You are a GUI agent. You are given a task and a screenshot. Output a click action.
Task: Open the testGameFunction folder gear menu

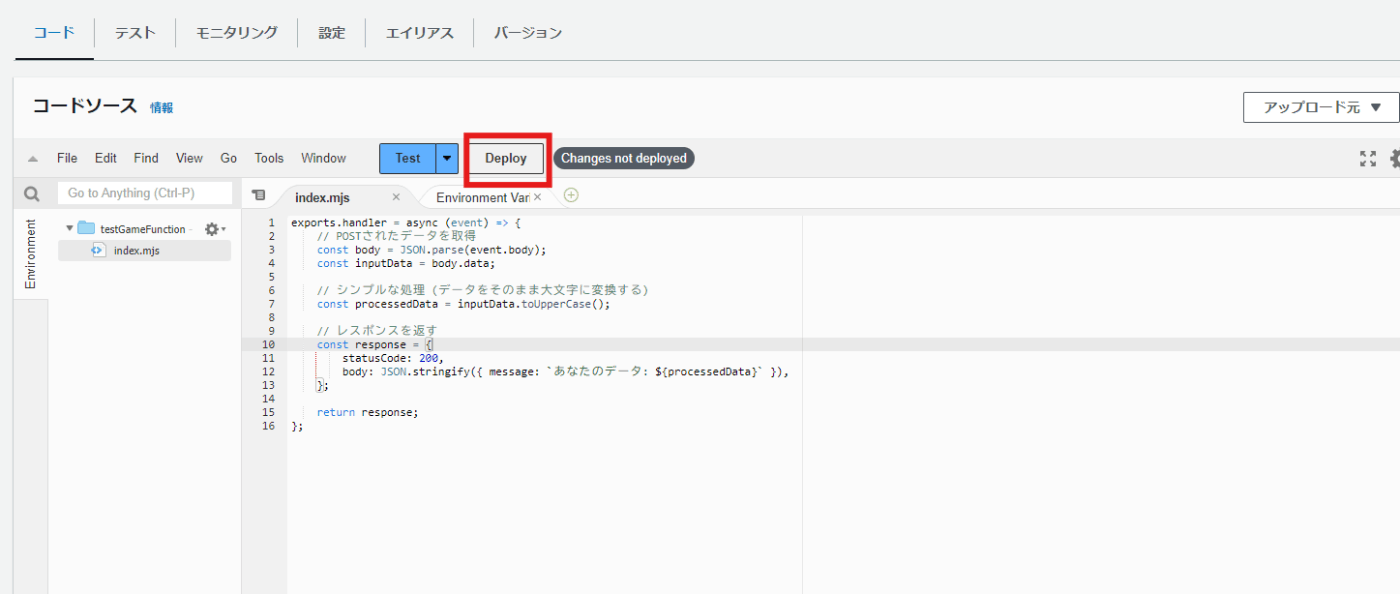click(215, 229)
